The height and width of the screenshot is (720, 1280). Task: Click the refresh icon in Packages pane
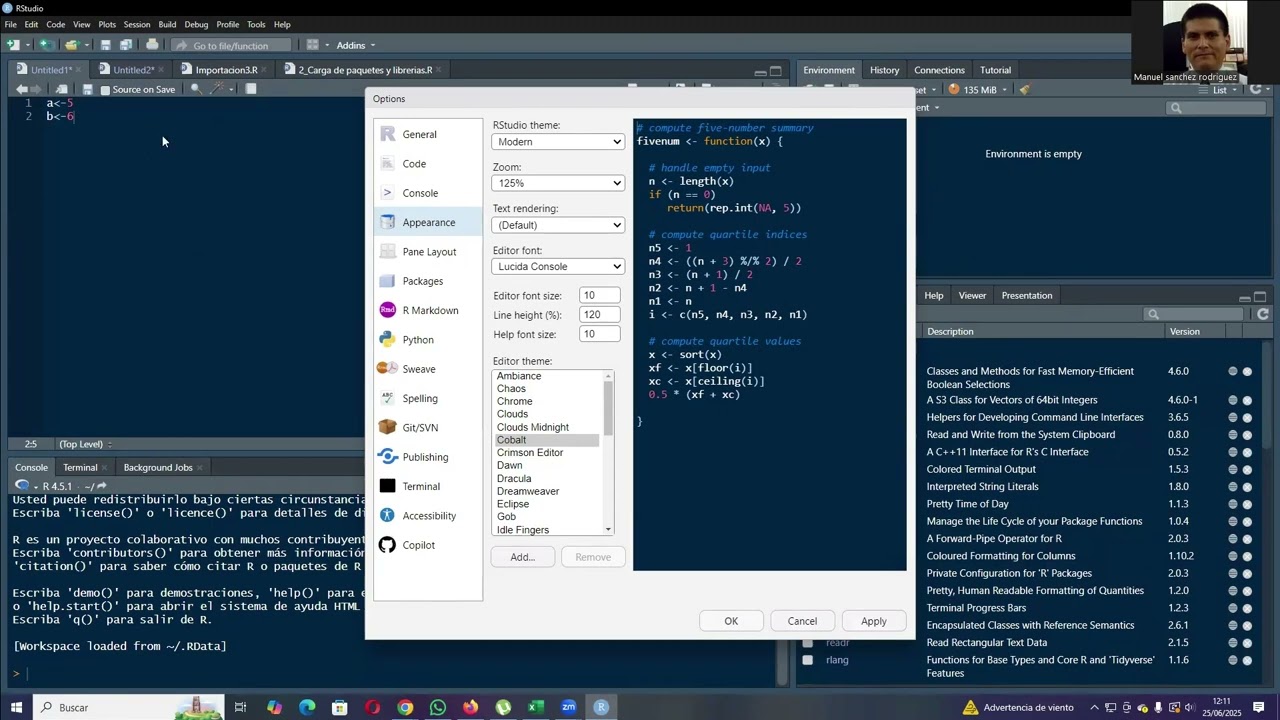pyautogui.click(x=1263, y=314)
